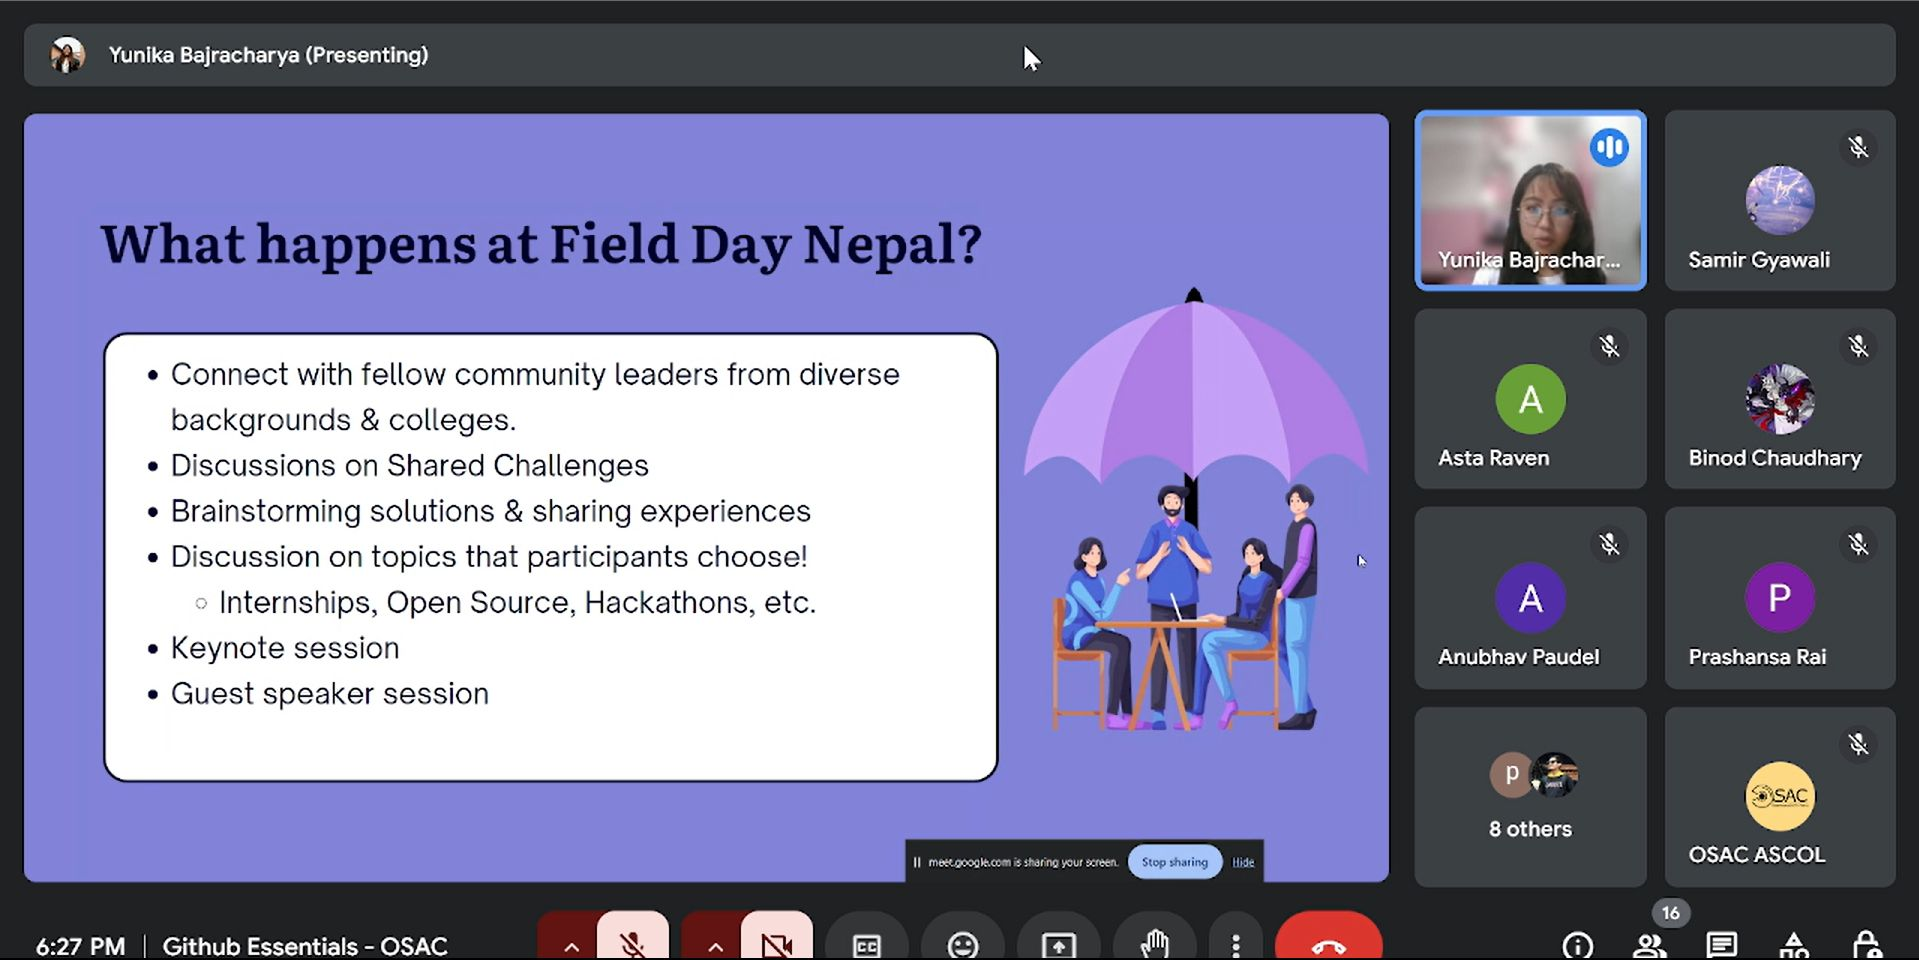
Task: Select Yunika Bajracharya's video tile
Action: pos(1529,200)
